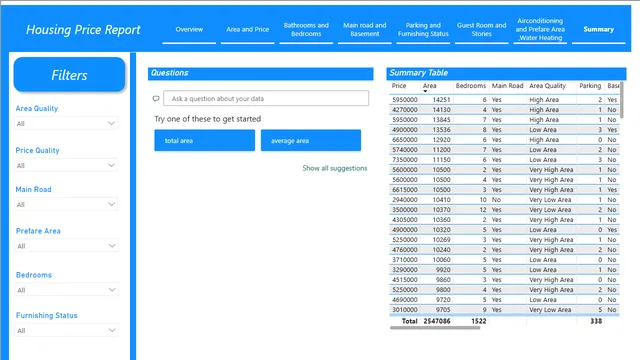Click the Show all suggestions link
This screenshot has height=360, width=640.
coord(335,168)
